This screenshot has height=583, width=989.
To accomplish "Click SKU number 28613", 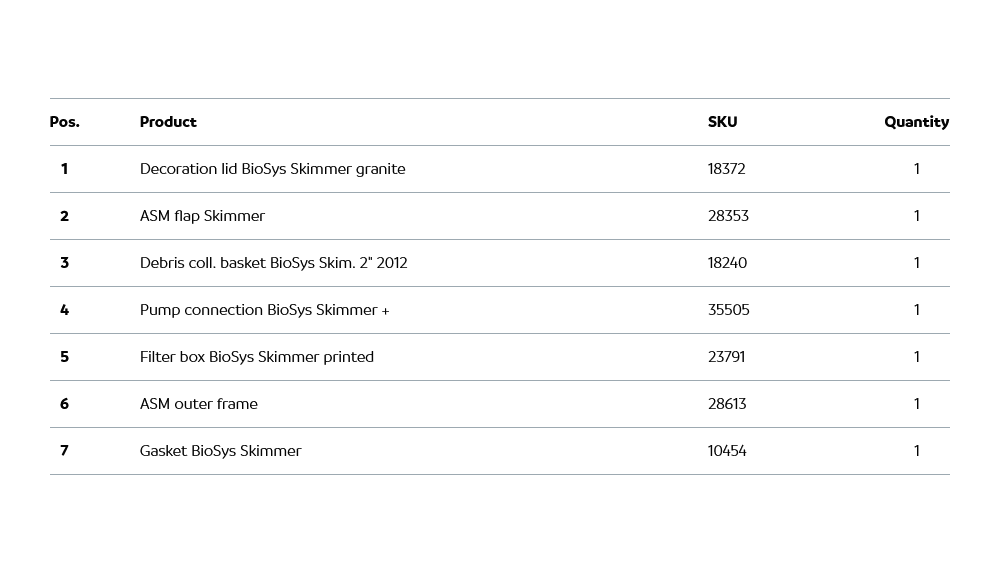I will coord(727,404).
